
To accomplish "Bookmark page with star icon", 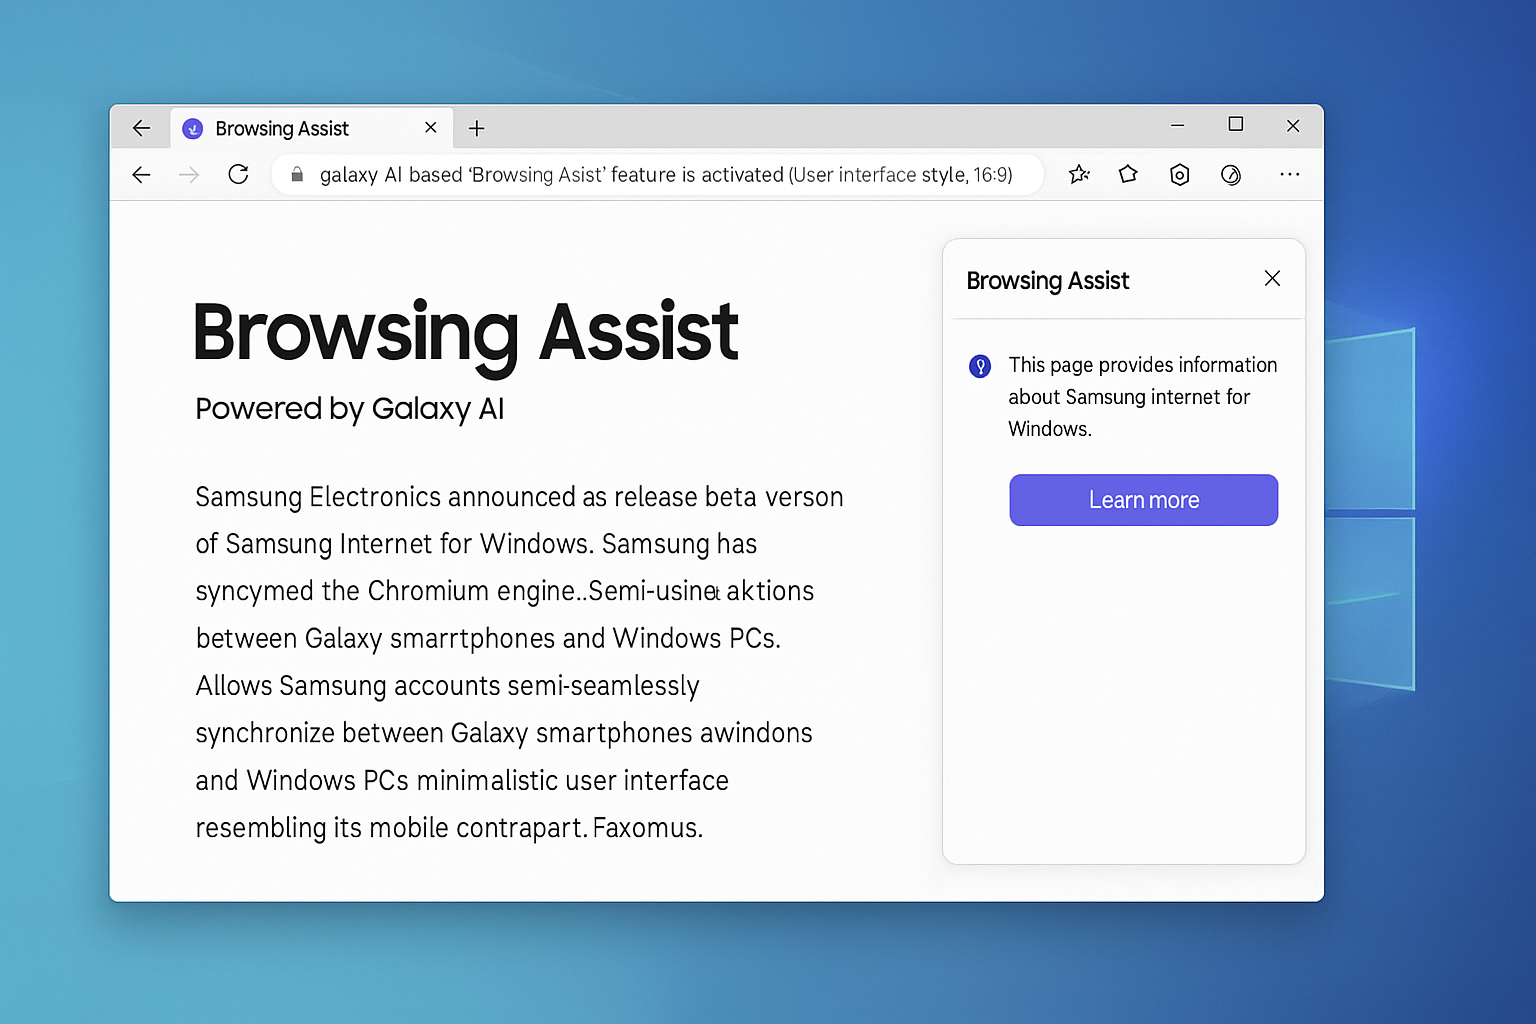I will [1079, 175].
